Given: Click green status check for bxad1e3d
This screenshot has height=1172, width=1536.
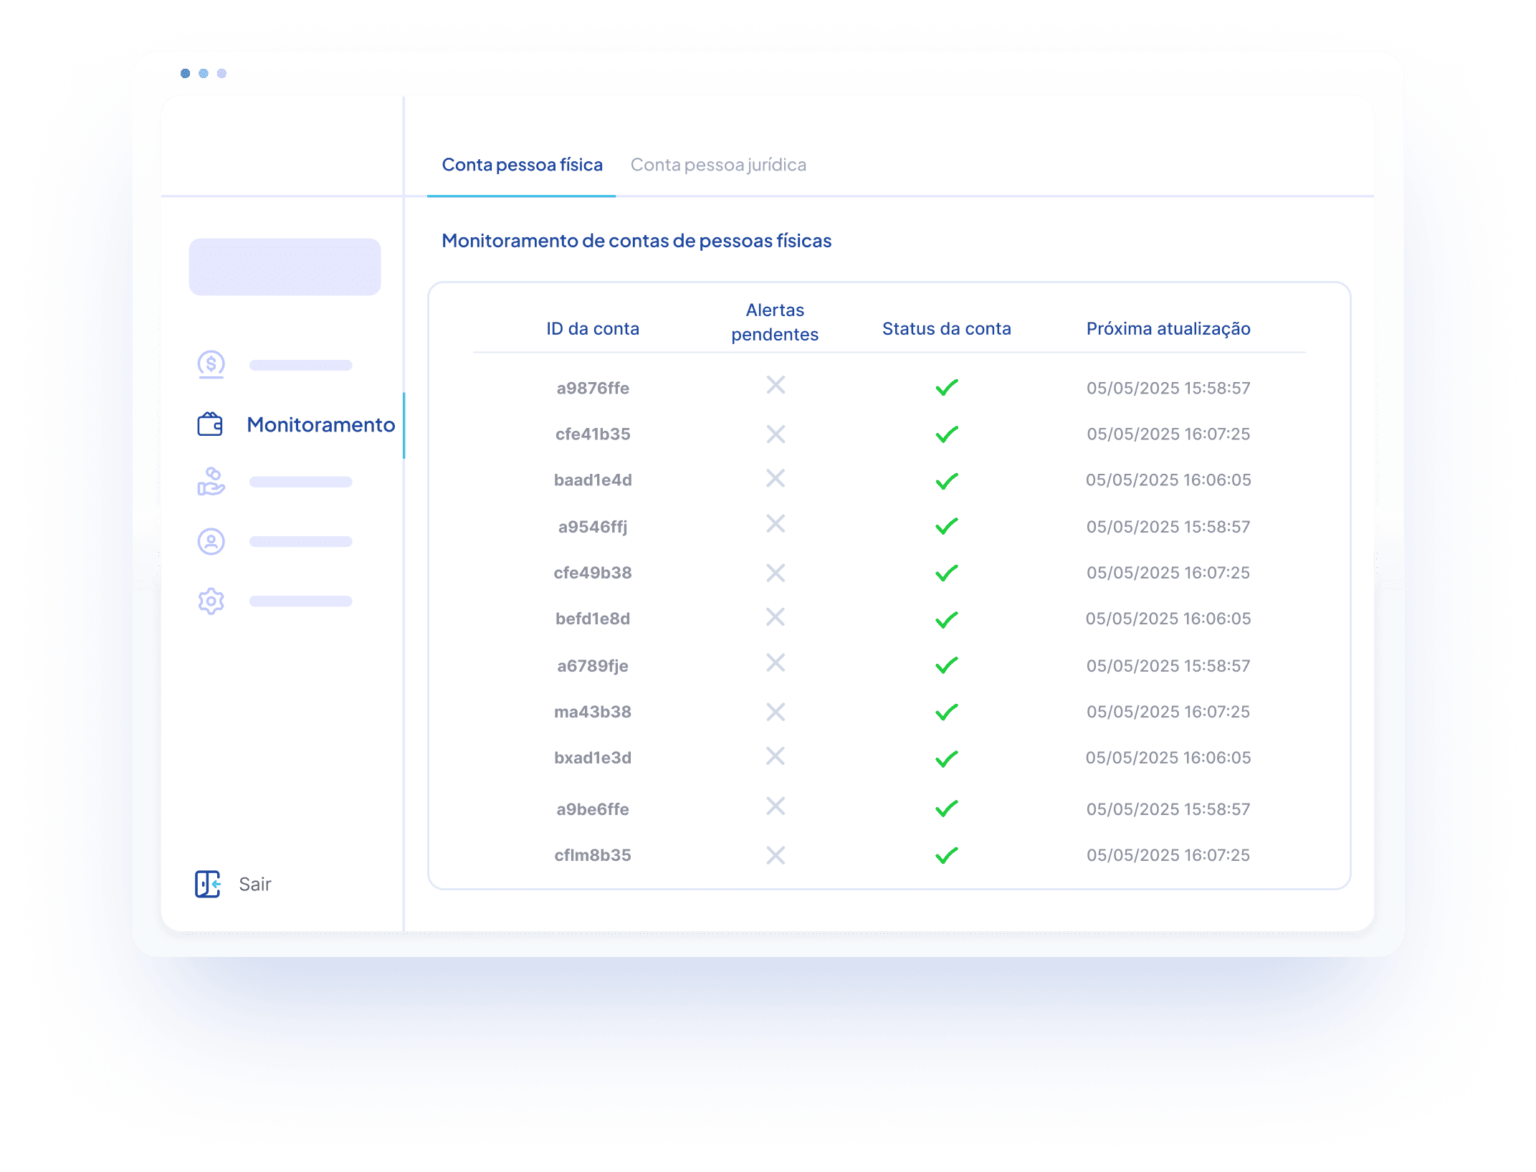Looking at the screenshot, I should click(947, 758).
